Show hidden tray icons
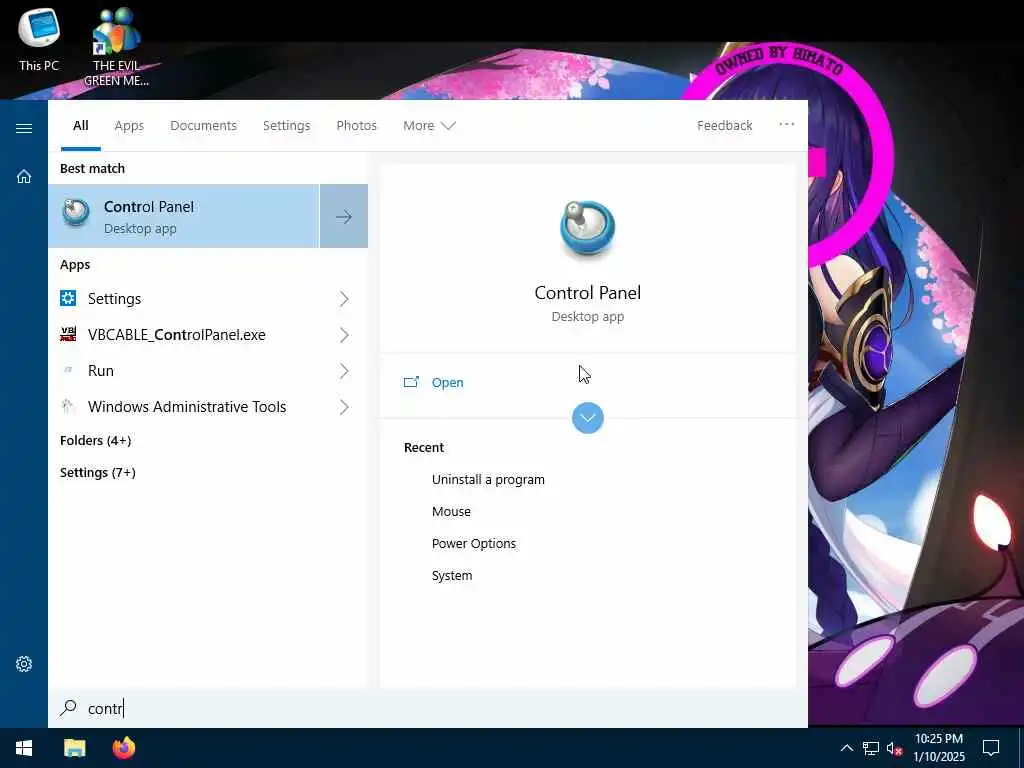Screen dimensions: 1024x768 846,748
